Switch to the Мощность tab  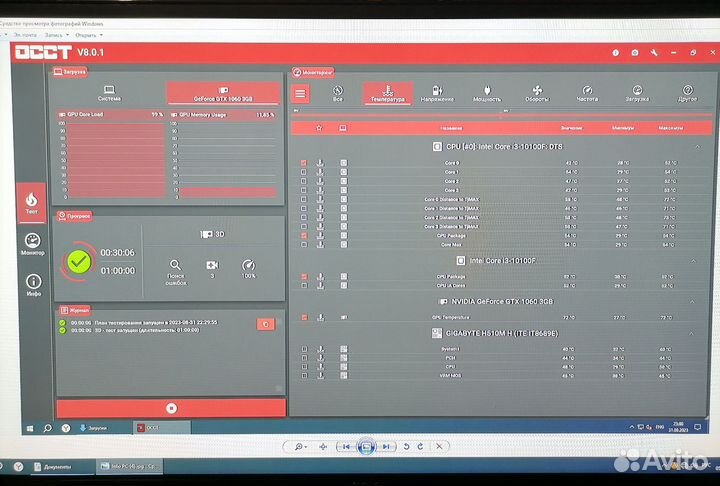(x=487, y=93)
